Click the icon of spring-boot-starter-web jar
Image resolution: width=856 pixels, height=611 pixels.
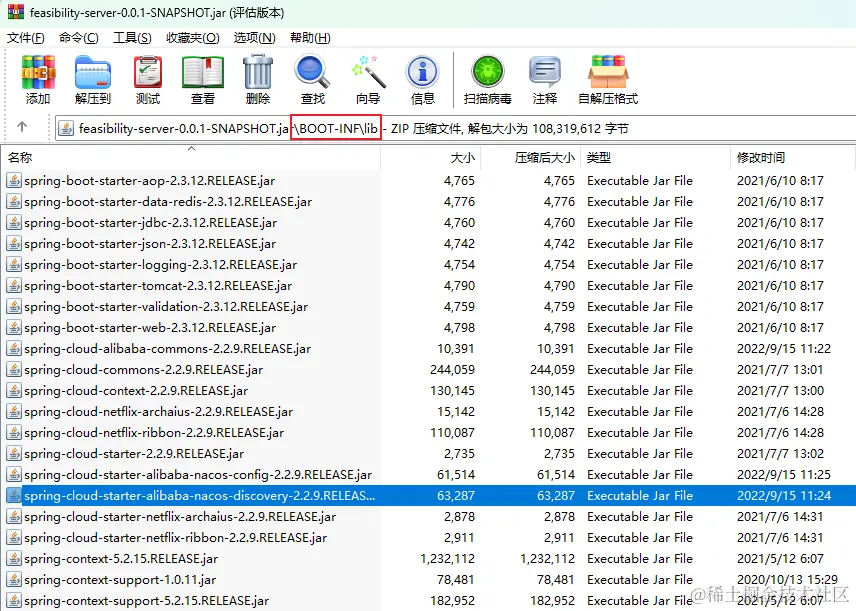[x=14, y=328]
